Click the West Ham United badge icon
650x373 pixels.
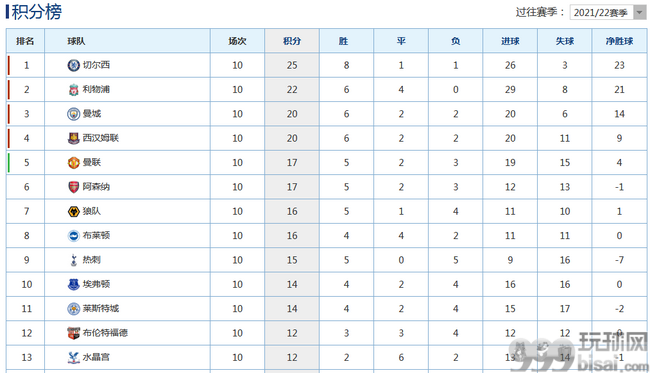[73, 138]
